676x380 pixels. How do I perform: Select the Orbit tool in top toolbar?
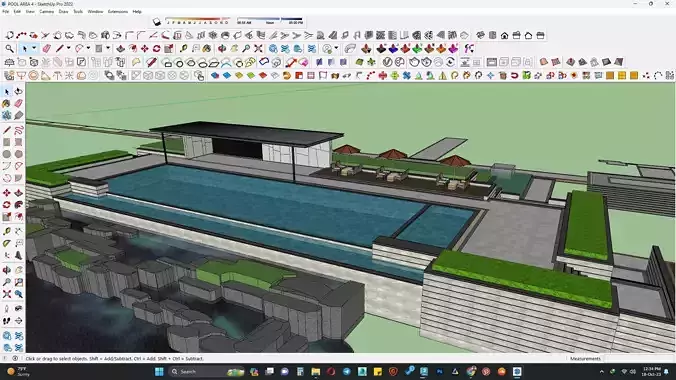click(222, 48)
